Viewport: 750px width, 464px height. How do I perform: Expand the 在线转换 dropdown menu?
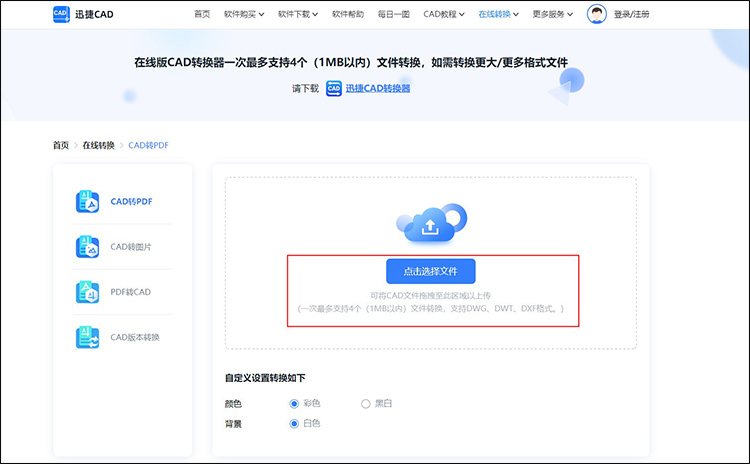click(x=498, y=14)
